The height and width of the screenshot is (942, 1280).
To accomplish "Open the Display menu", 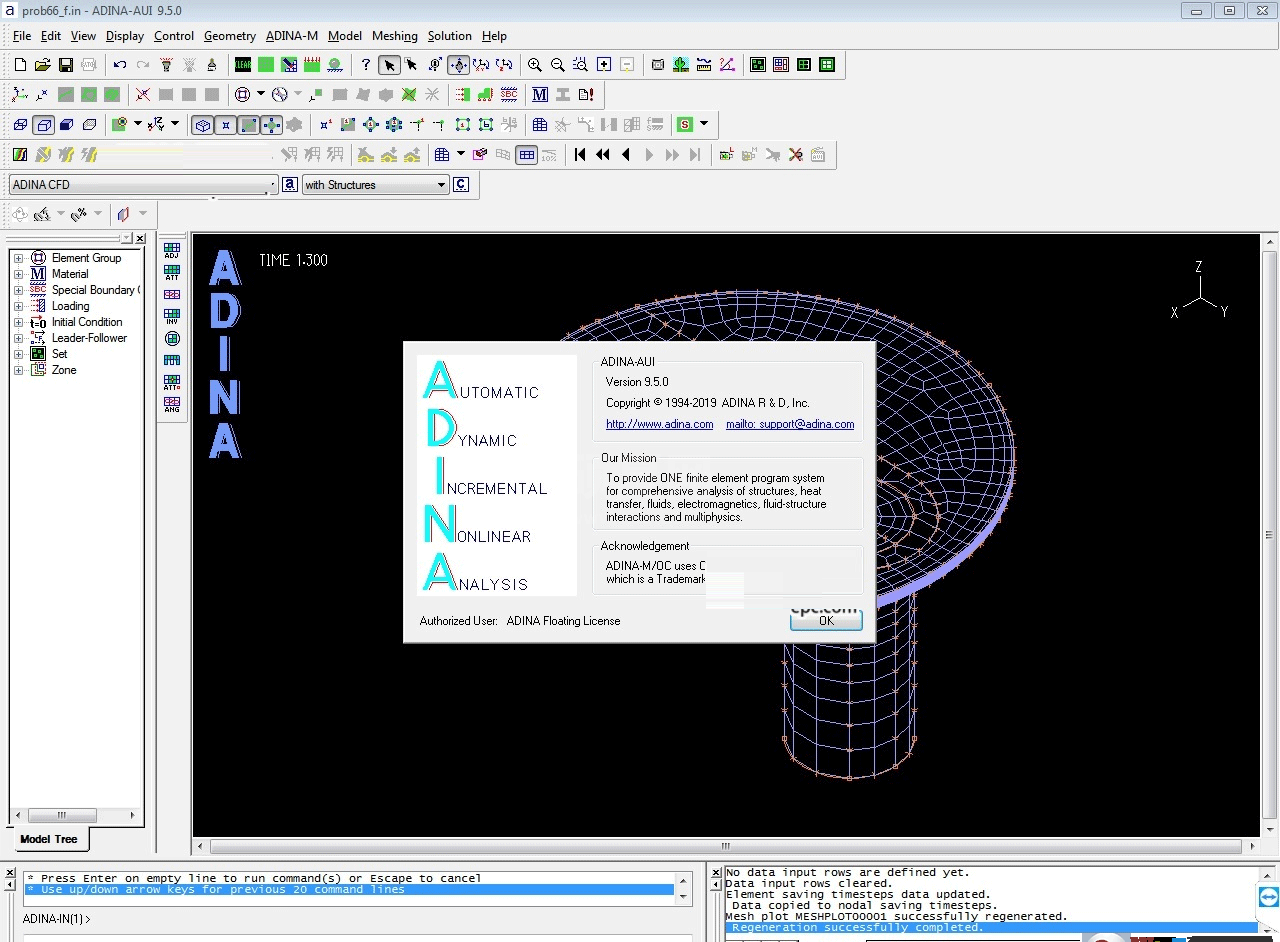I will (125, 36).
